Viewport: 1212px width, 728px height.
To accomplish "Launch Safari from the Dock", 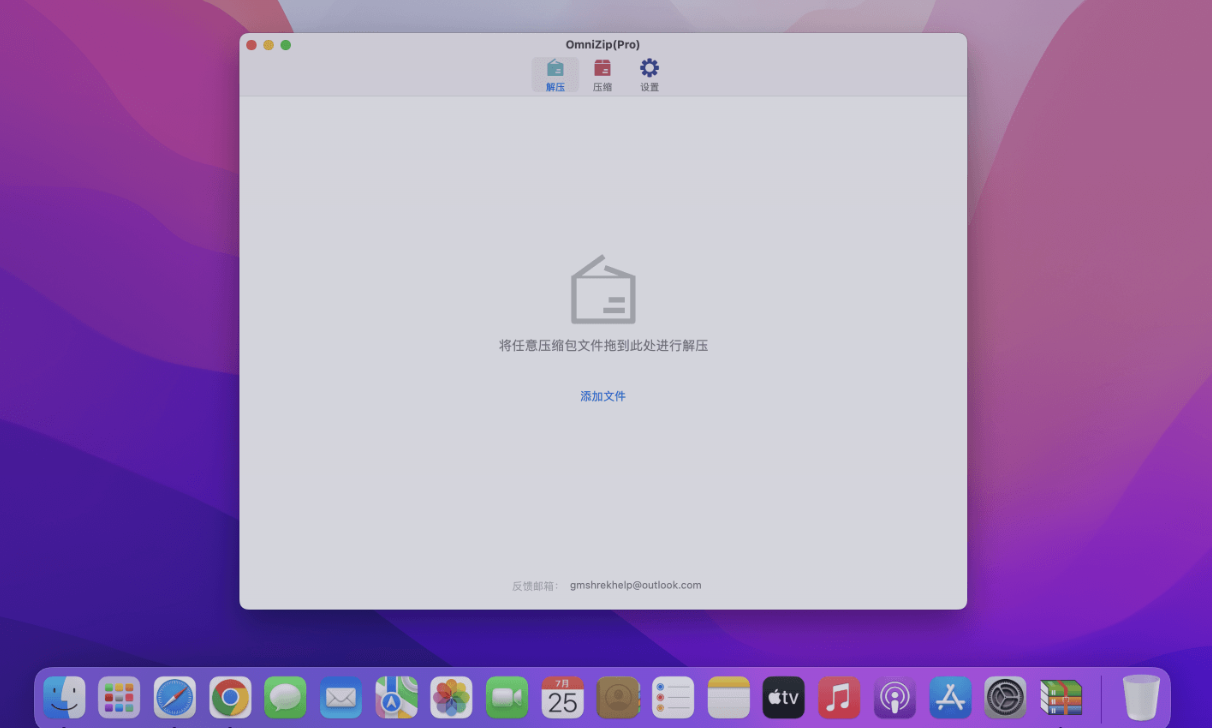I will pos(174,697).
